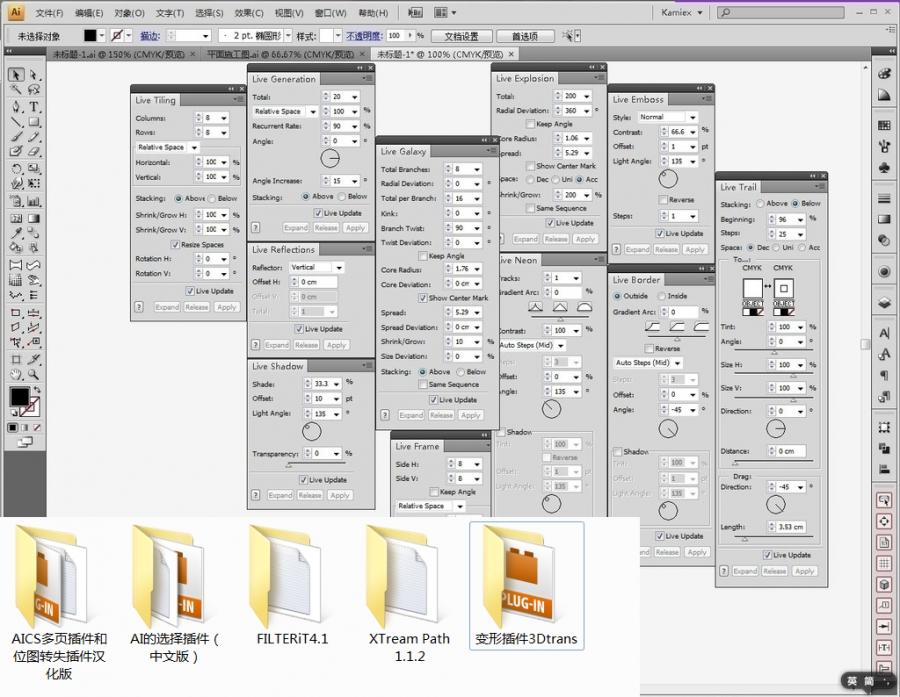Click the opacity field showing 100
This screenshot has width=900, height=697.
[397, 36]
